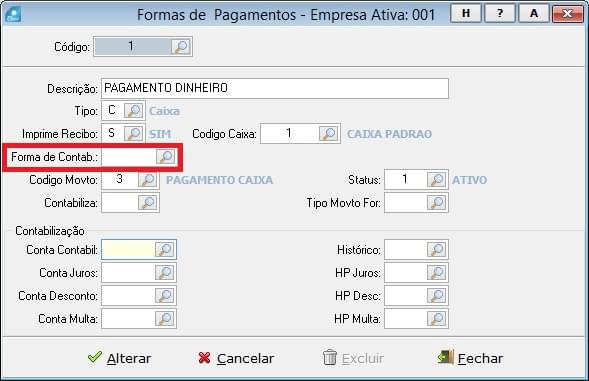Click the Cancelar button
Screen dimensions: 589x381
tap(236, 358)
